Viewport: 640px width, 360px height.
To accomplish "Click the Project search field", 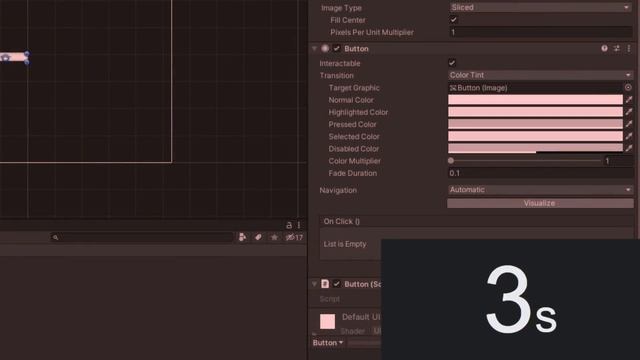I will tap(142, 237).
